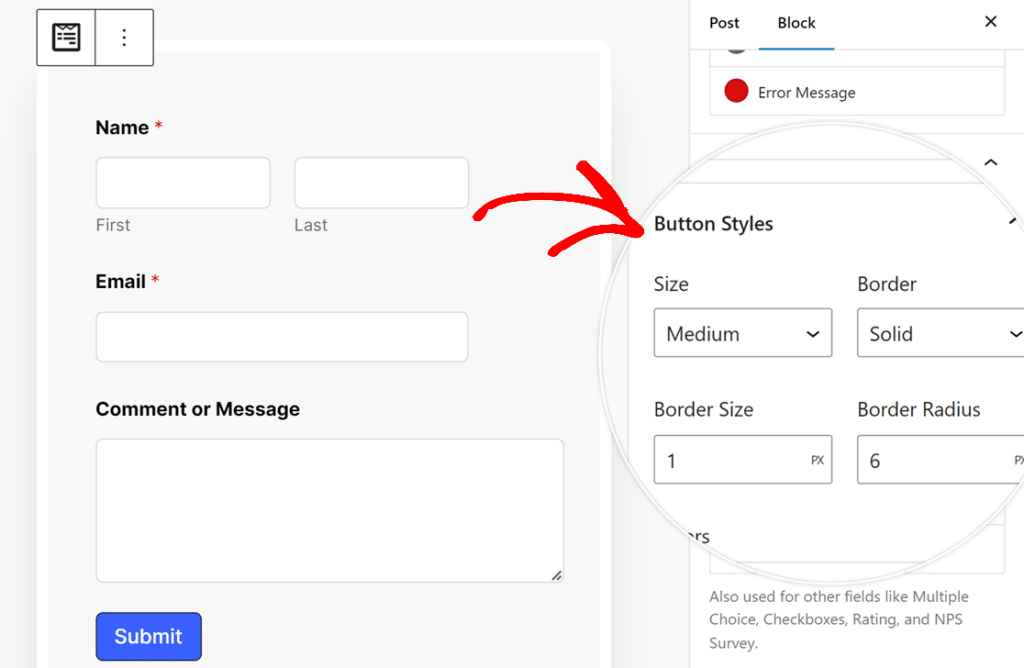Switch to the Block tab
Screen dimensions: 1024x668
click(796, 23)
